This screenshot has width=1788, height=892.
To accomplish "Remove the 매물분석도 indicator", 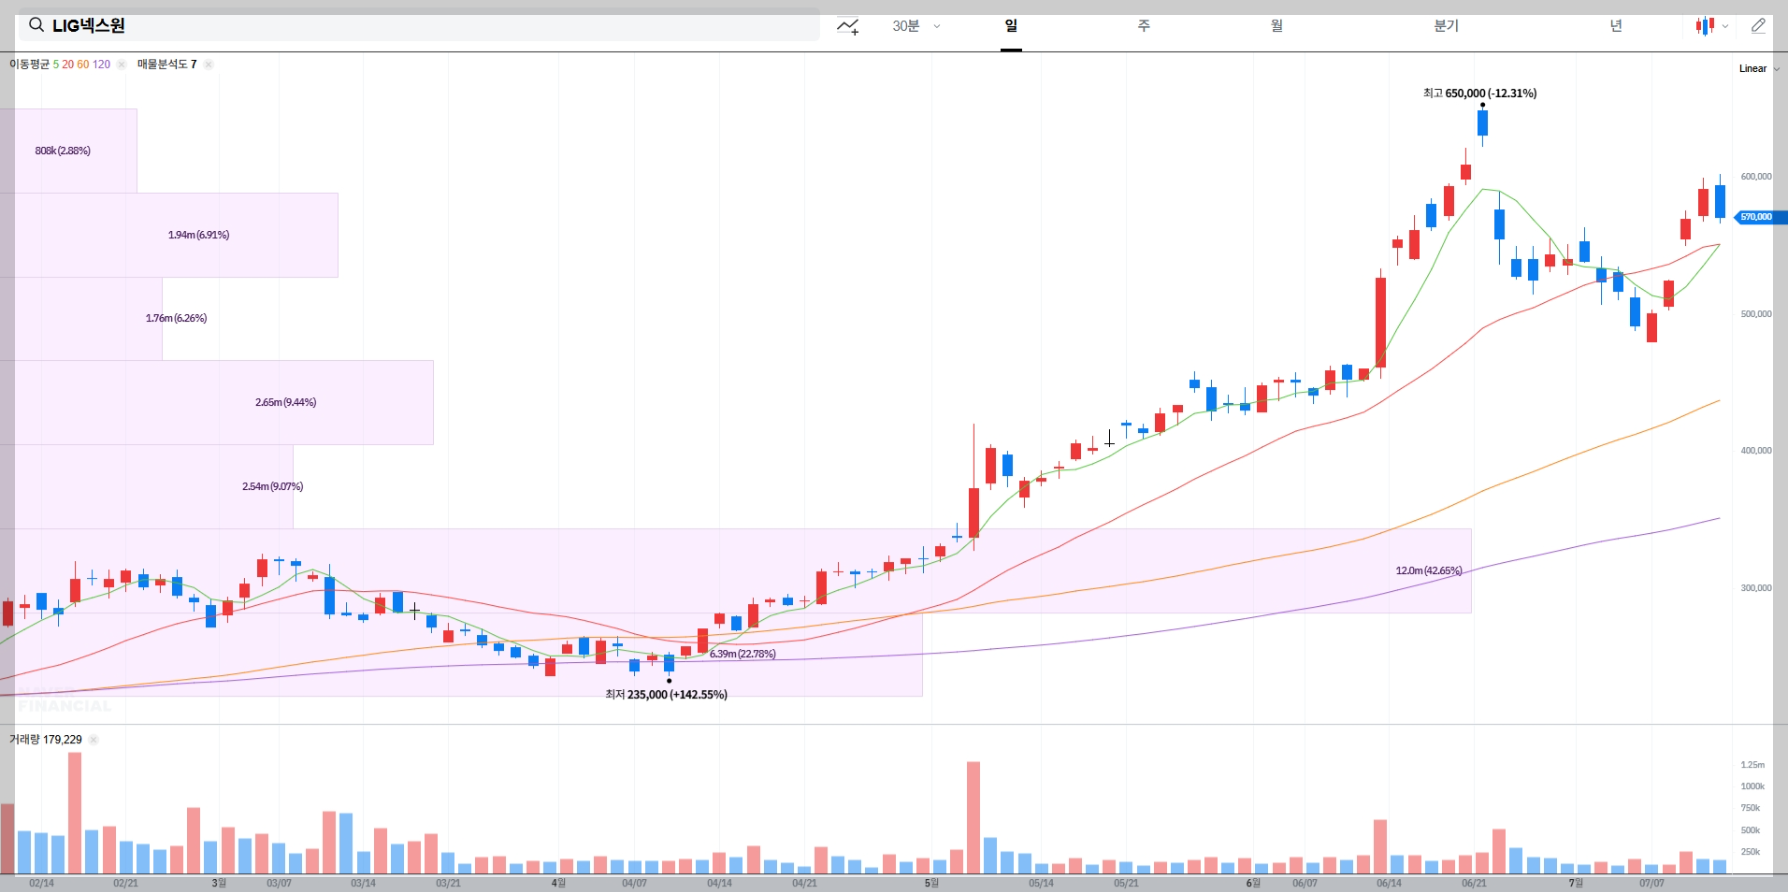I will (208, 64).
